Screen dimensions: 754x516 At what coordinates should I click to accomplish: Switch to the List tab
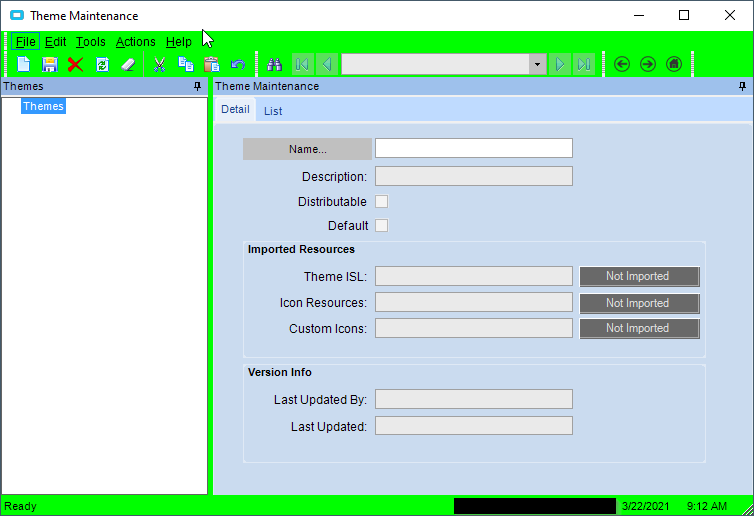[273, 111]
